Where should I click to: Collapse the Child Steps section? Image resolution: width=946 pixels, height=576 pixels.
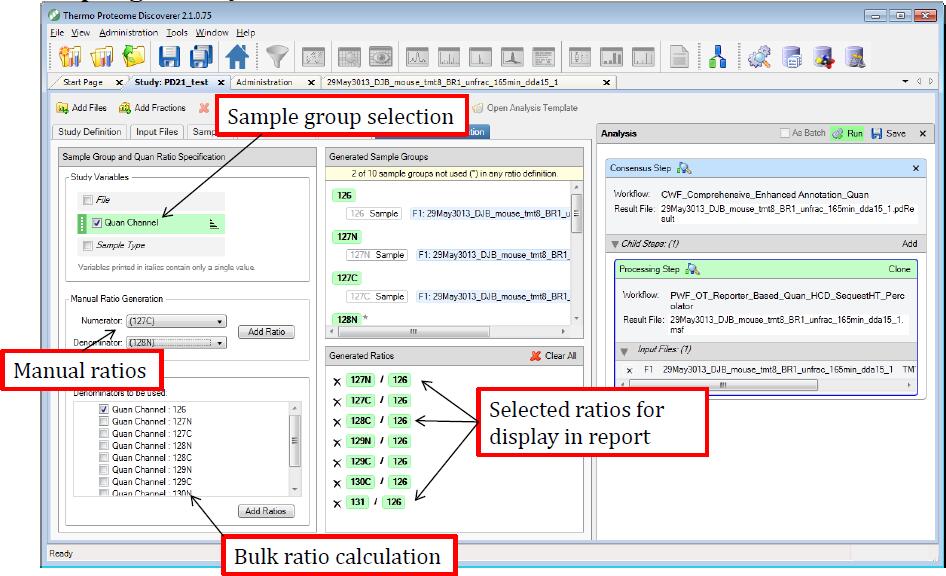coord(614,243)
